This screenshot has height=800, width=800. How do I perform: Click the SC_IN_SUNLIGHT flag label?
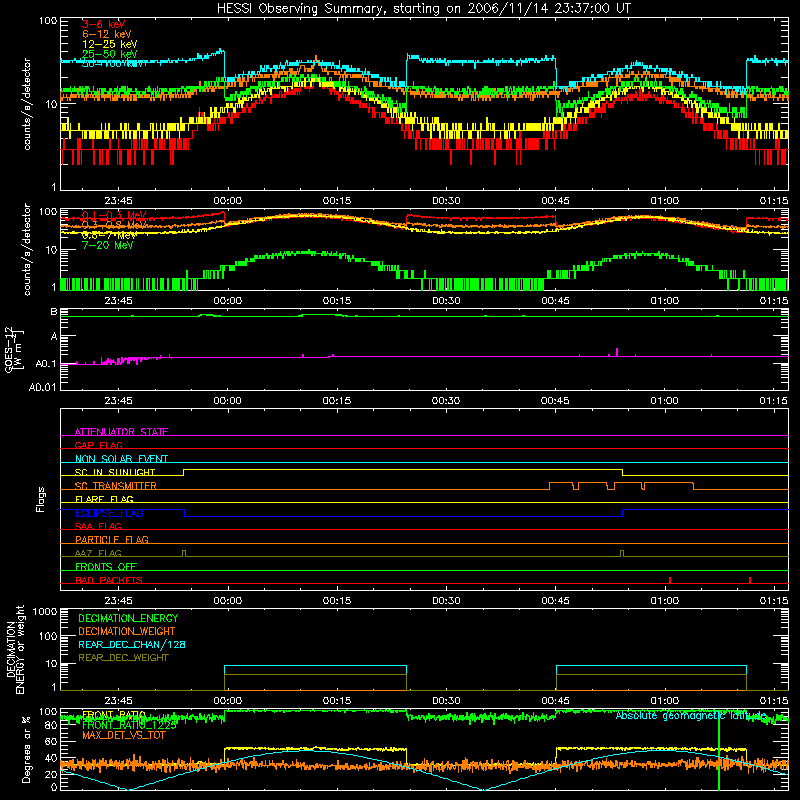[115, 472]
